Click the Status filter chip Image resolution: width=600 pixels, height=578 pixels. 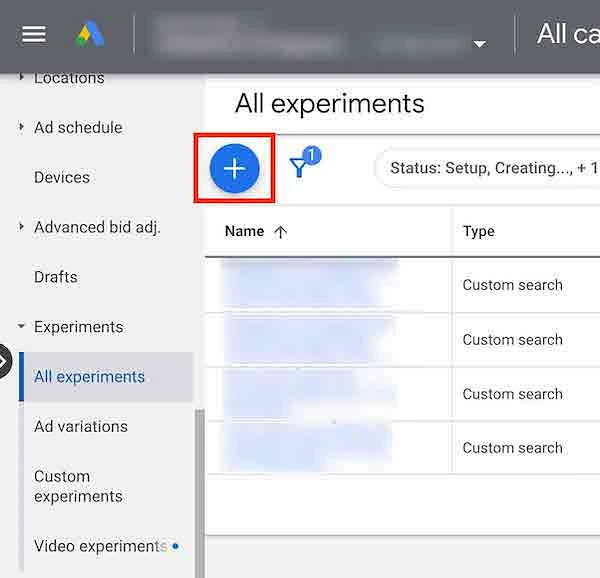pos(490,168)
